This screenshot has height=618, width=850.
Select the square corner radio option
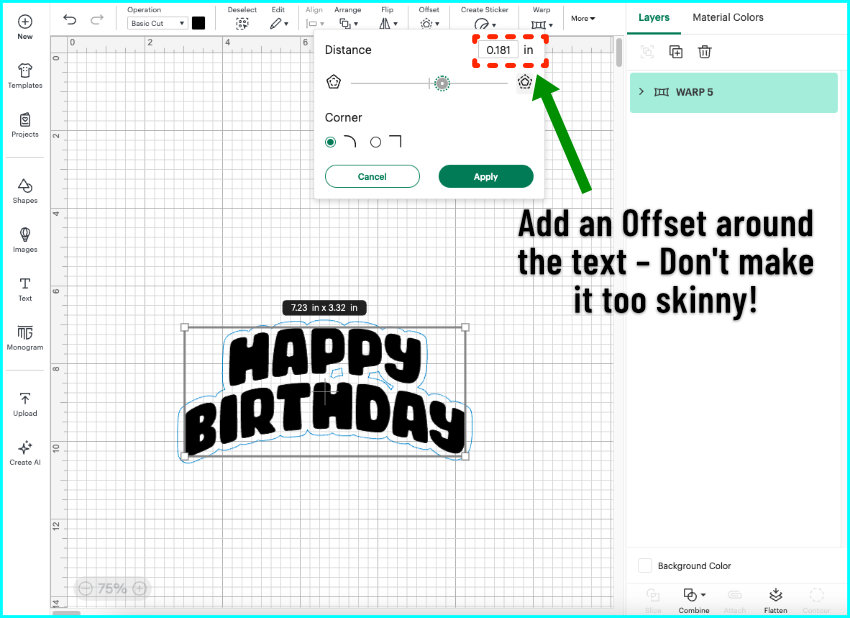point(376,142)
